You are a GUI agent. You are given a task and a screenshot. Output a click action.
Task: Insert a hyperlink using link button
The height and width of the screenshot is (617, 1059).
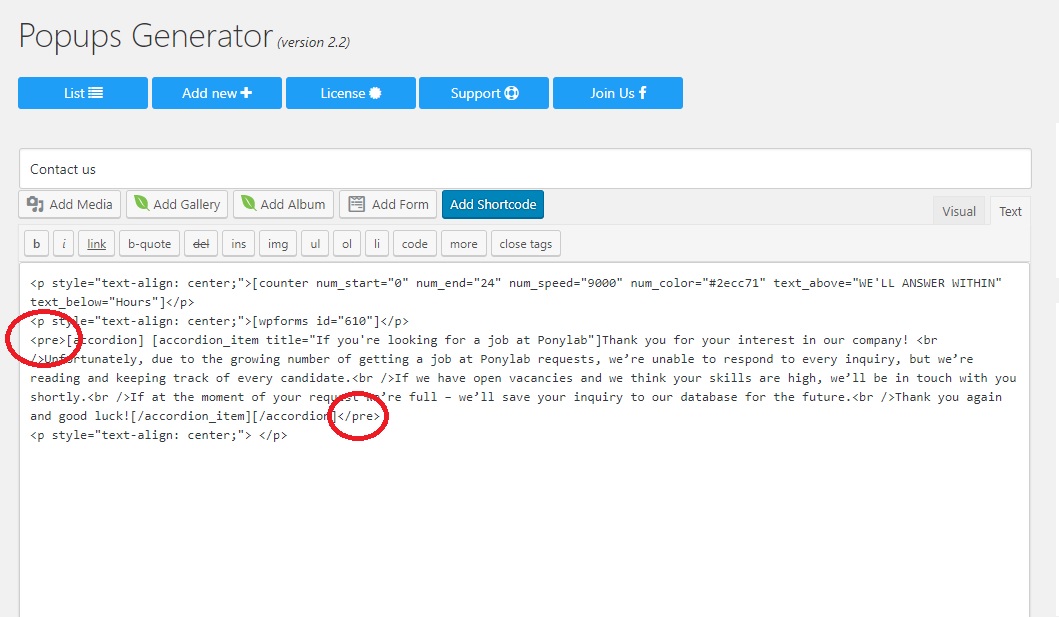(x=96, y=243)
